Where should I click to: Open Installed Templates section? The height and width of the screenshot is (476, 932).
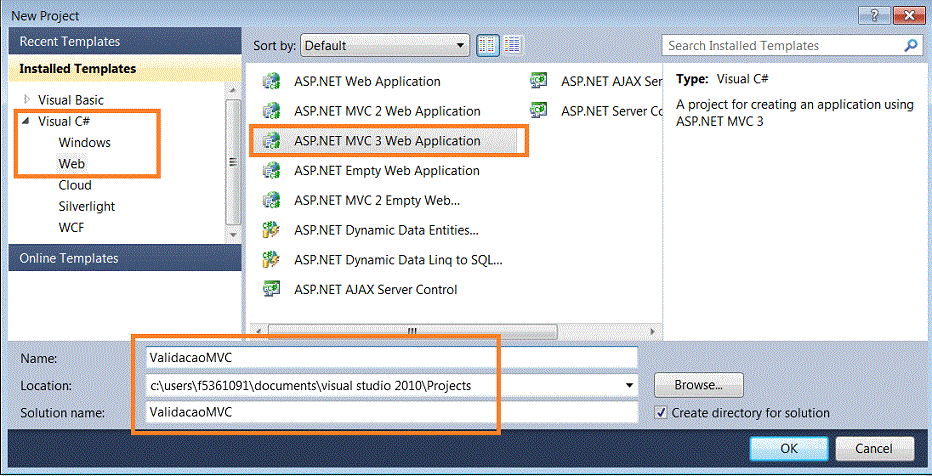tap(125, 69)
